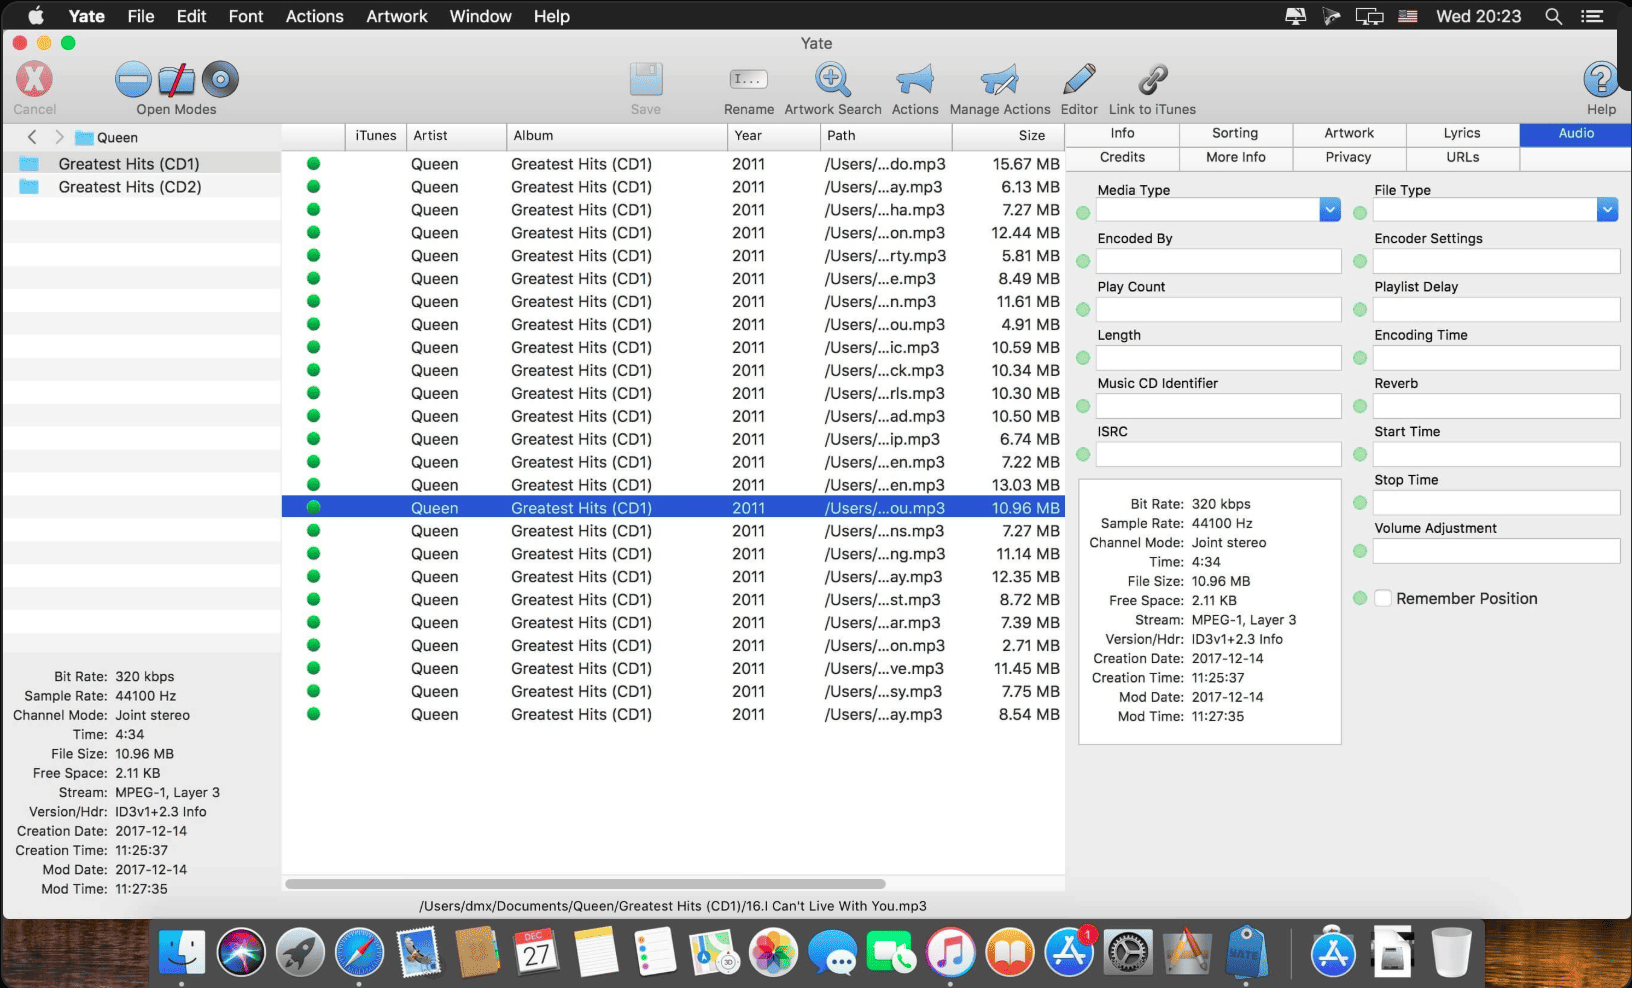
Task: Open Calendar in the Dock
Action: click(537, 952)
